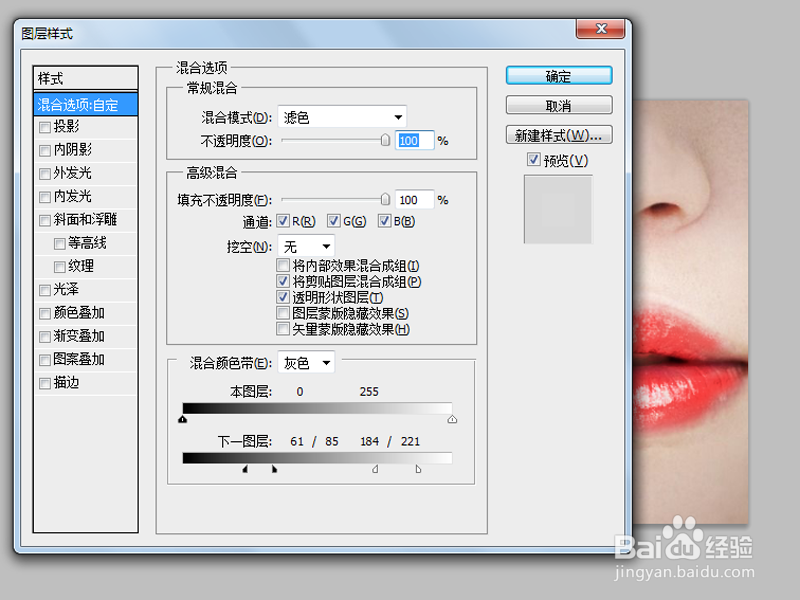Open the 混合模式 dropdown showing 滤色

tap(342, 117)
